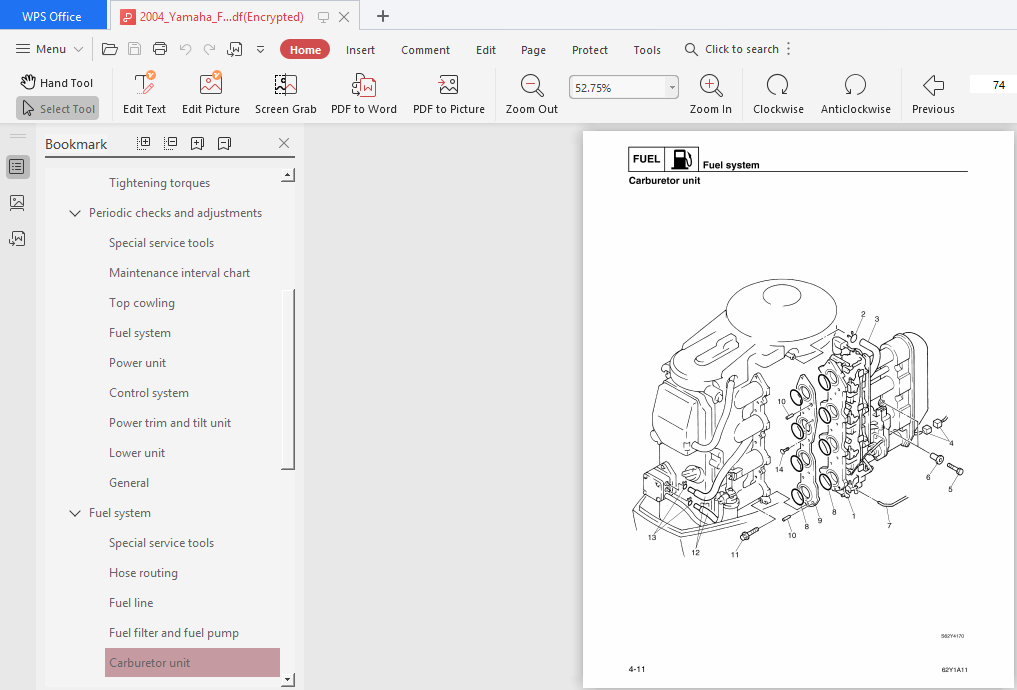Launch PDF to Picture conversion

point(449,93)
